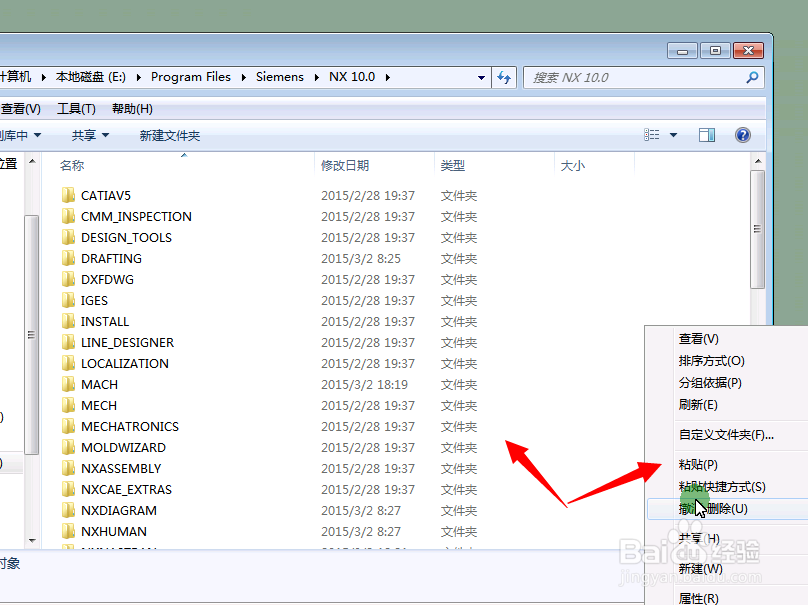Choose 粘贴(P) in context menu
Viewport: 808px width, 605px height.
click(698, 465)
